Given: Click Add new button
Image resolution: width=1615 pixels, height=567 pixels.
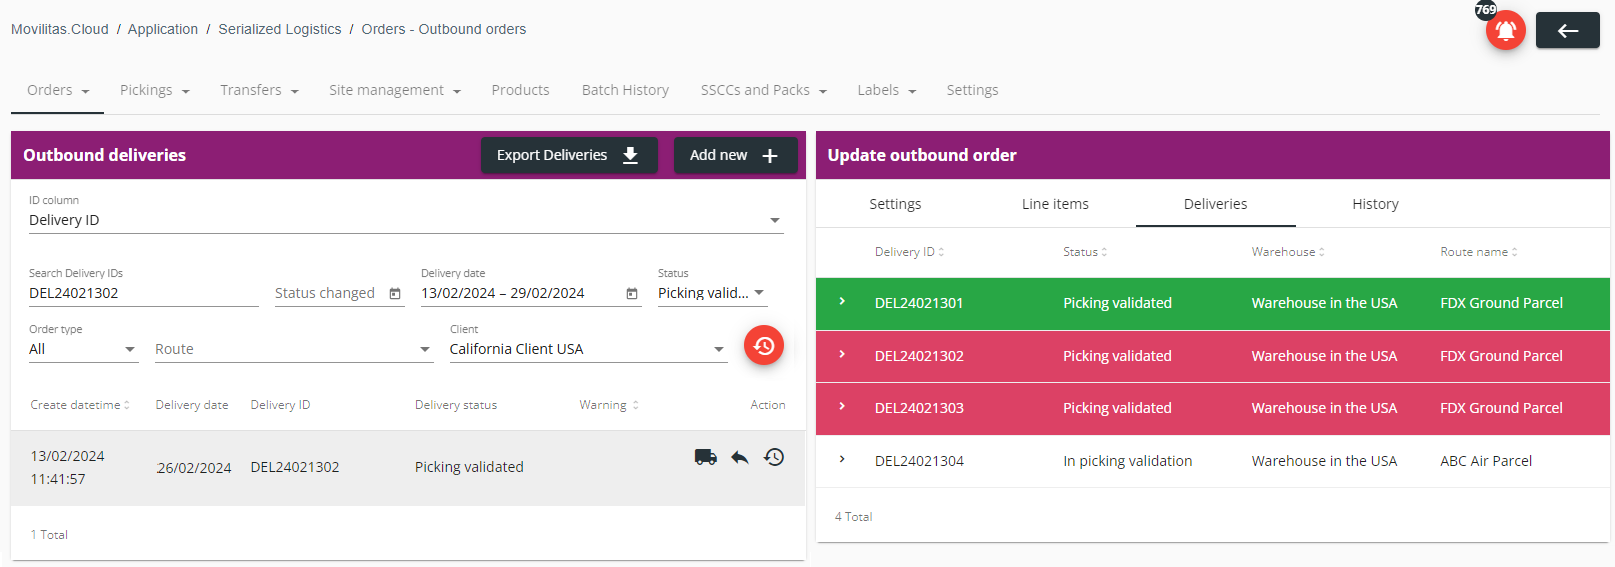Looking at the screenshot, I should pos(735,155).
